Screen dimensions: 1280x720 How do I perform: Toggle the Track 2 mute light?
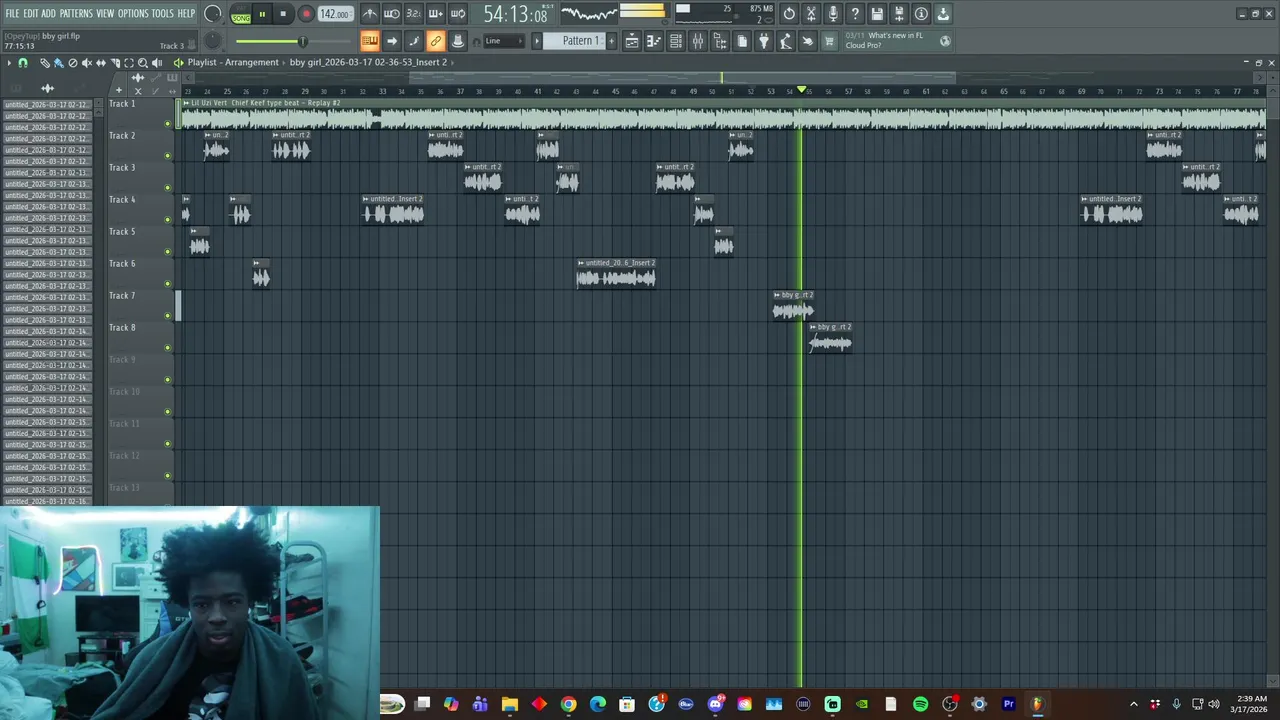tap(167, 155)
